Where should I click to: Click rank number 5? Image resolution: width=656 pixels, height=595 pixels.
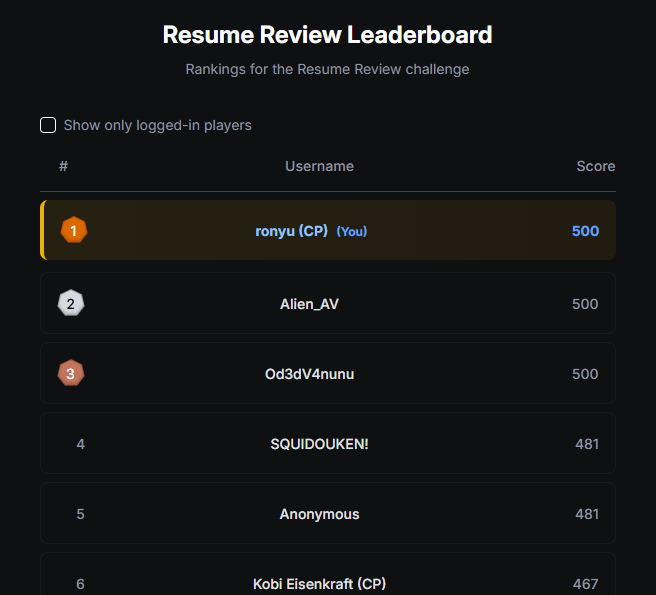[x=80, y=514]
